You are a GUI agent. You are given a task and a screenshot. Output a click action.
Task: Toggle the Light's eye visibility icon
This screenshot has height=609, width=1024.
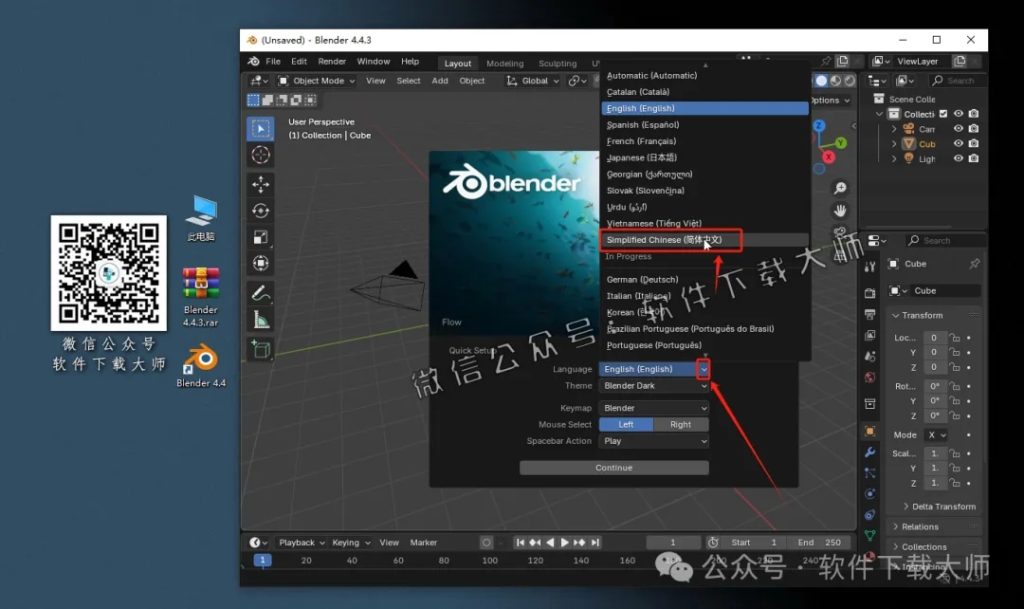(x=958, y=158)
